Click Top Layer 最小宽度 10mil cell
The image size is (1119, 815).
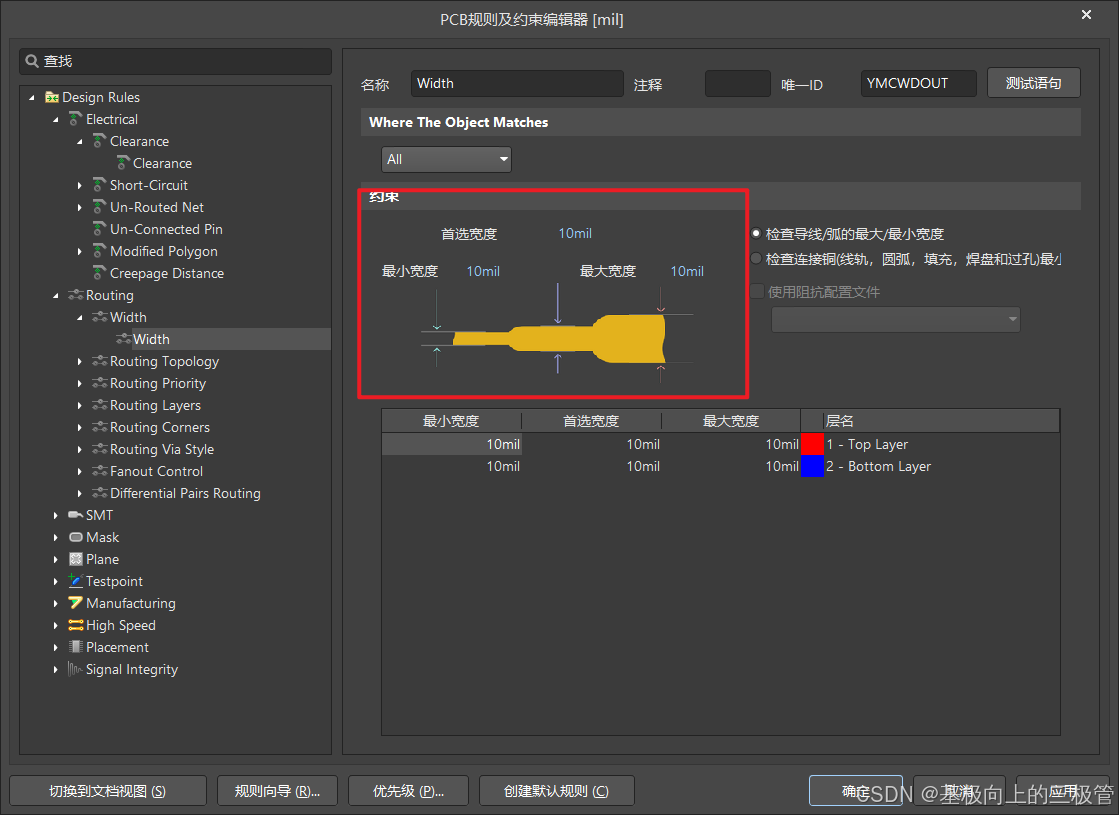(452, 444)
